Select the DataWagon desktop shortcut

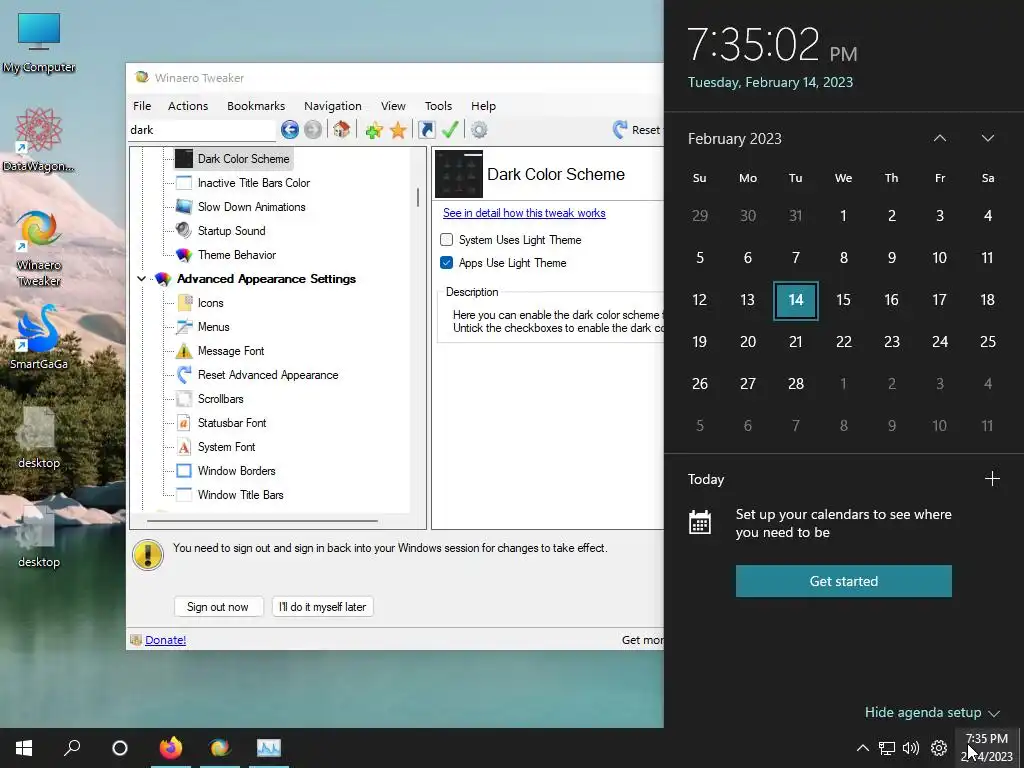[39, 140]
